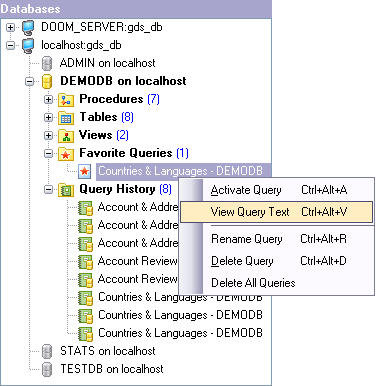Select the Query History (8) label
Viewport: 376px width, 386px height.
125,189
